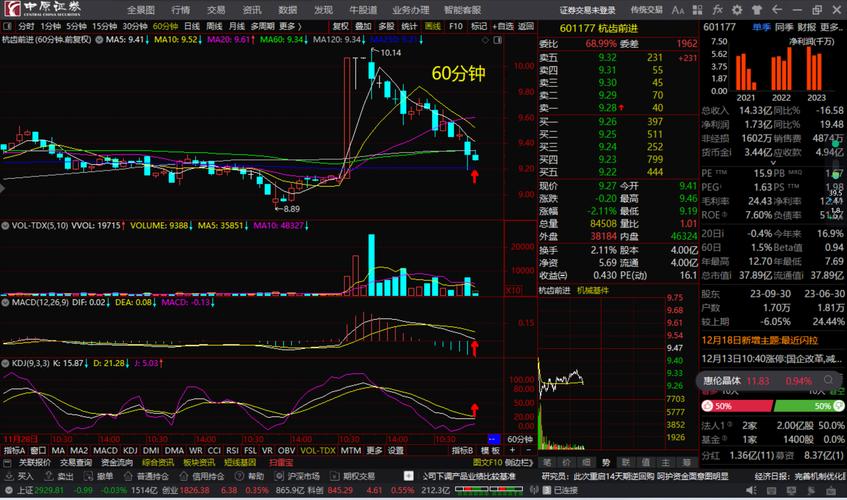This screenshot has width=847, height=500.
Task: Change skin with the shirt icon
Action: pos(757,10)
